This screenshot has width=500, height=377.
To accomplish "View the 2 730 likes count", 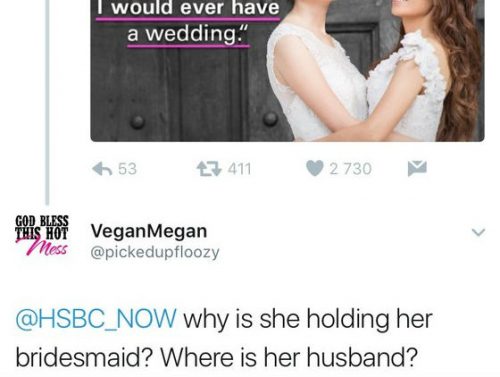I will [x=350, y=169].
